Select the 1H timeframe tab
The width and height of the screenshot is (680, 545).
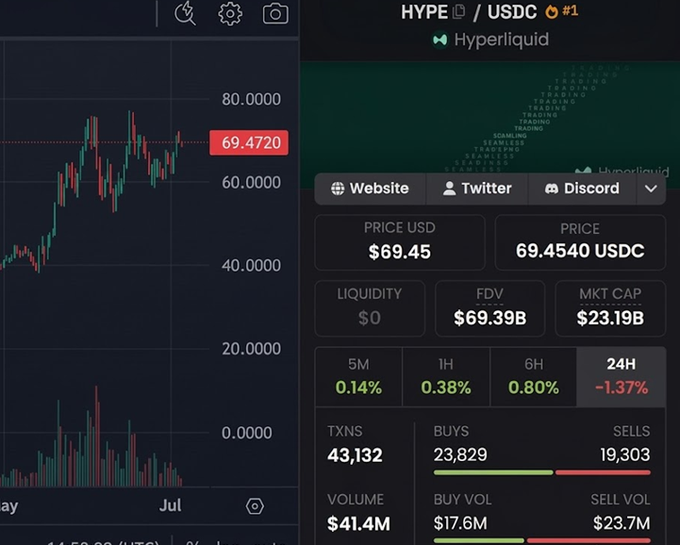(446, 376)
